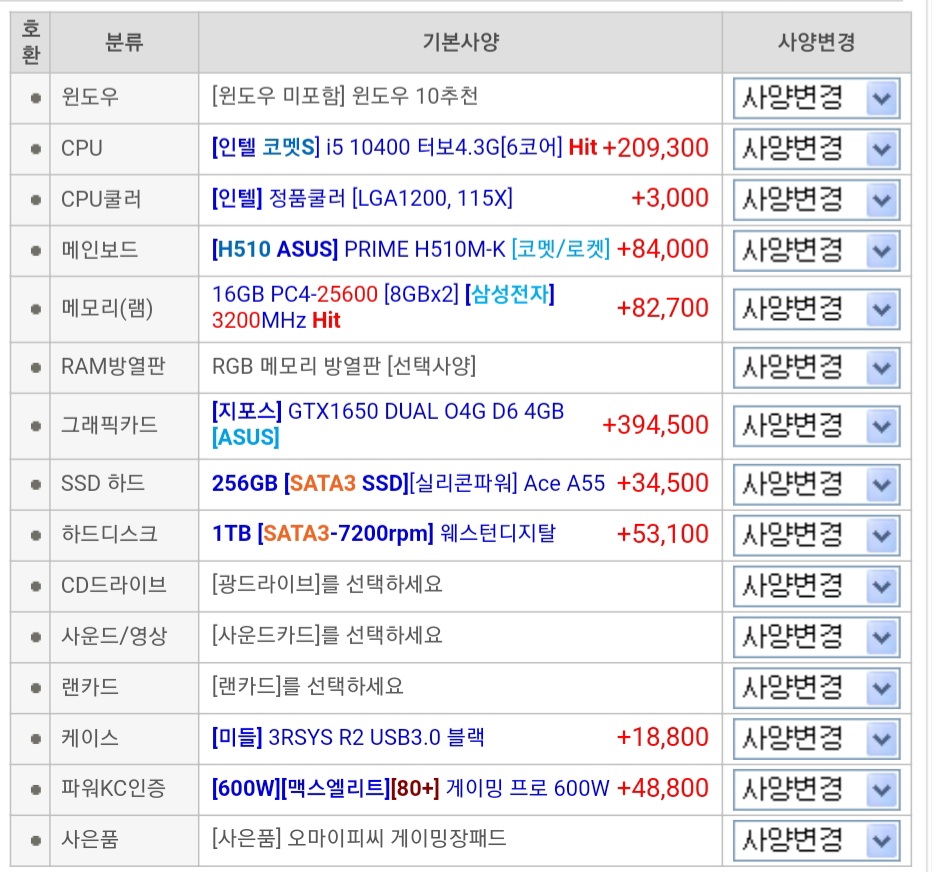Click the 케이스 category label
Viewport: 935px width, 872px height.
click(89, 738)
